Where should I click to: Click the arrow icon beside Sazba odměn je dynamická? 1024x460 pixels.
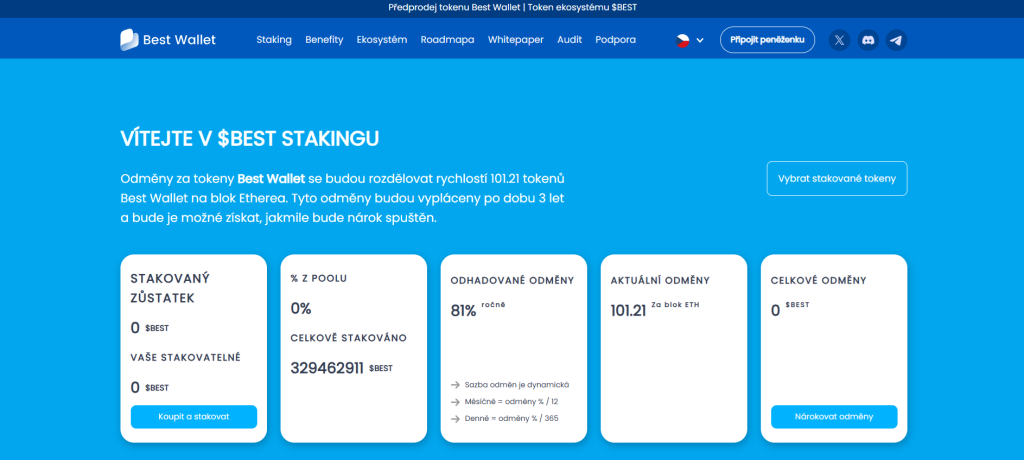455,385
